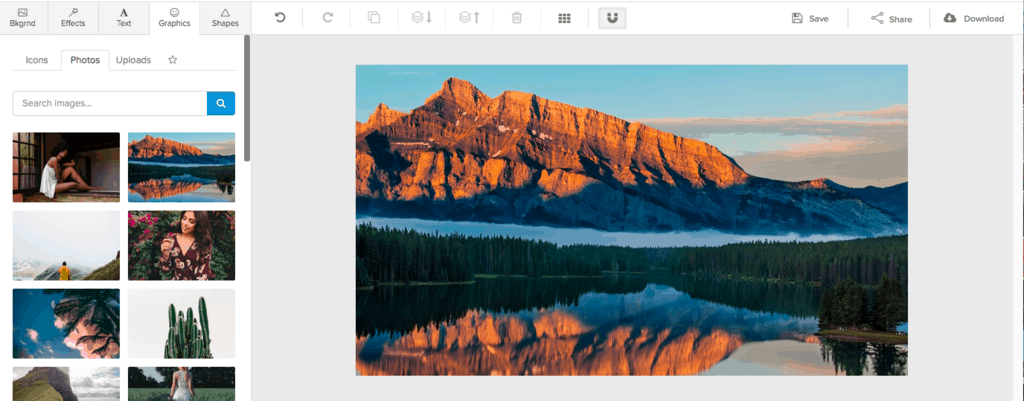The image size is (1024, 401).
Task: Click the blue magnifier search button
Action: [221, 103]
